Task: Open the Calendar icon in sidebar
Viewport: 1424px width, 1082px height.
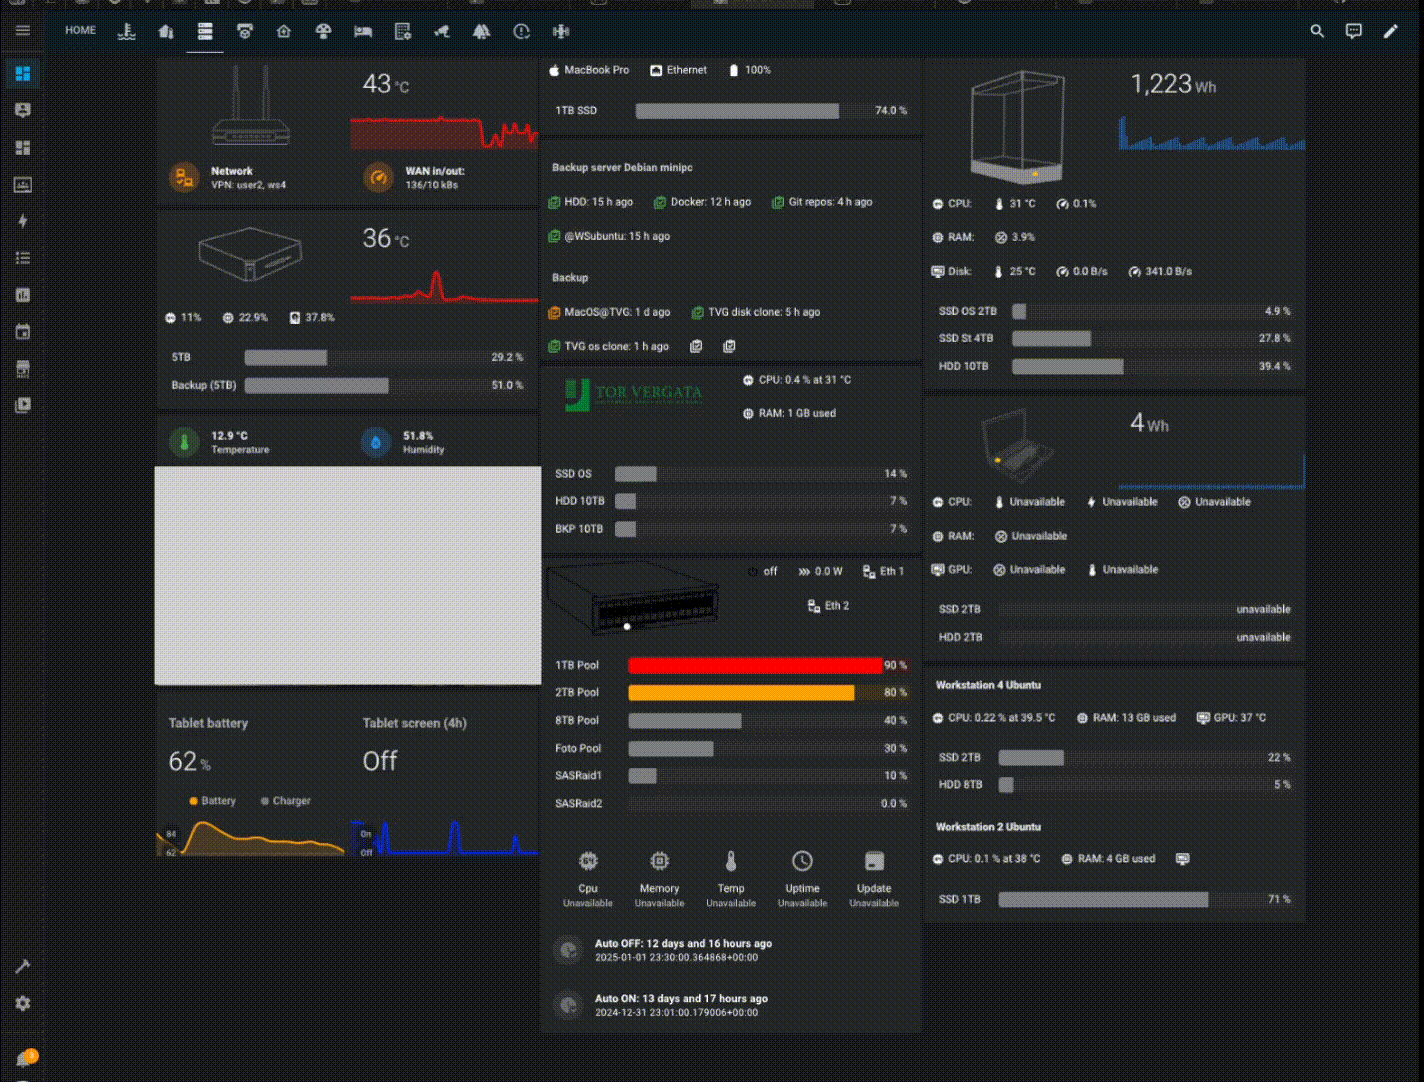Action: click(x=23, y=332)
